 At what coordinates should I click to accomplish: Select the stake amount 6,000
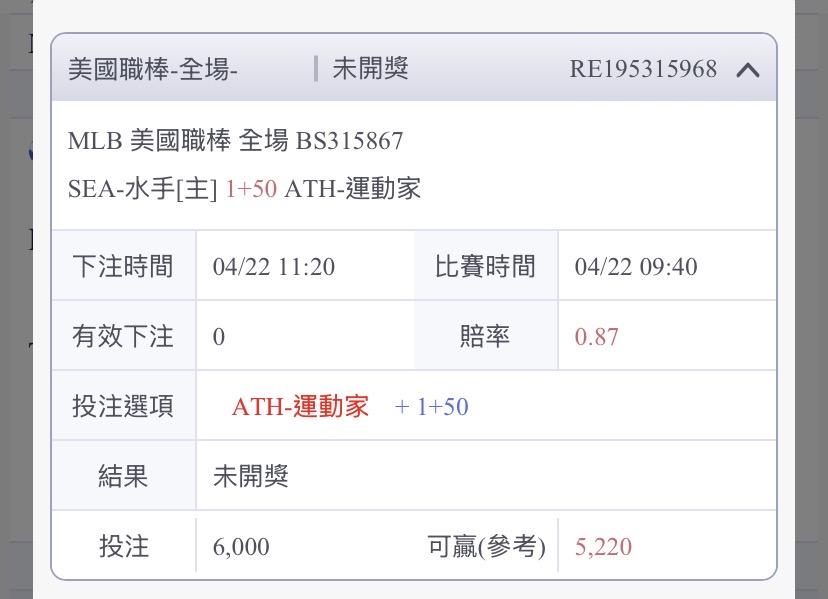pos(241,547)
